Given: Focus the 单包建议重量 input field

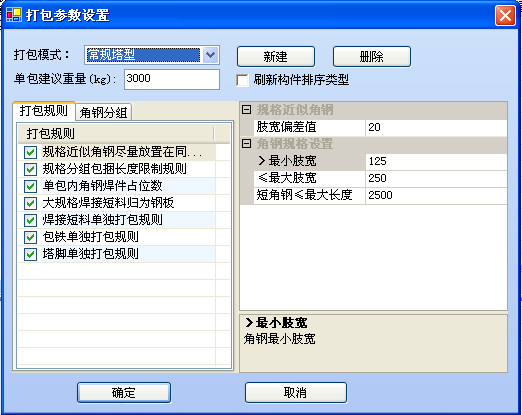Looking at the screenshot, I should (172, 79).
